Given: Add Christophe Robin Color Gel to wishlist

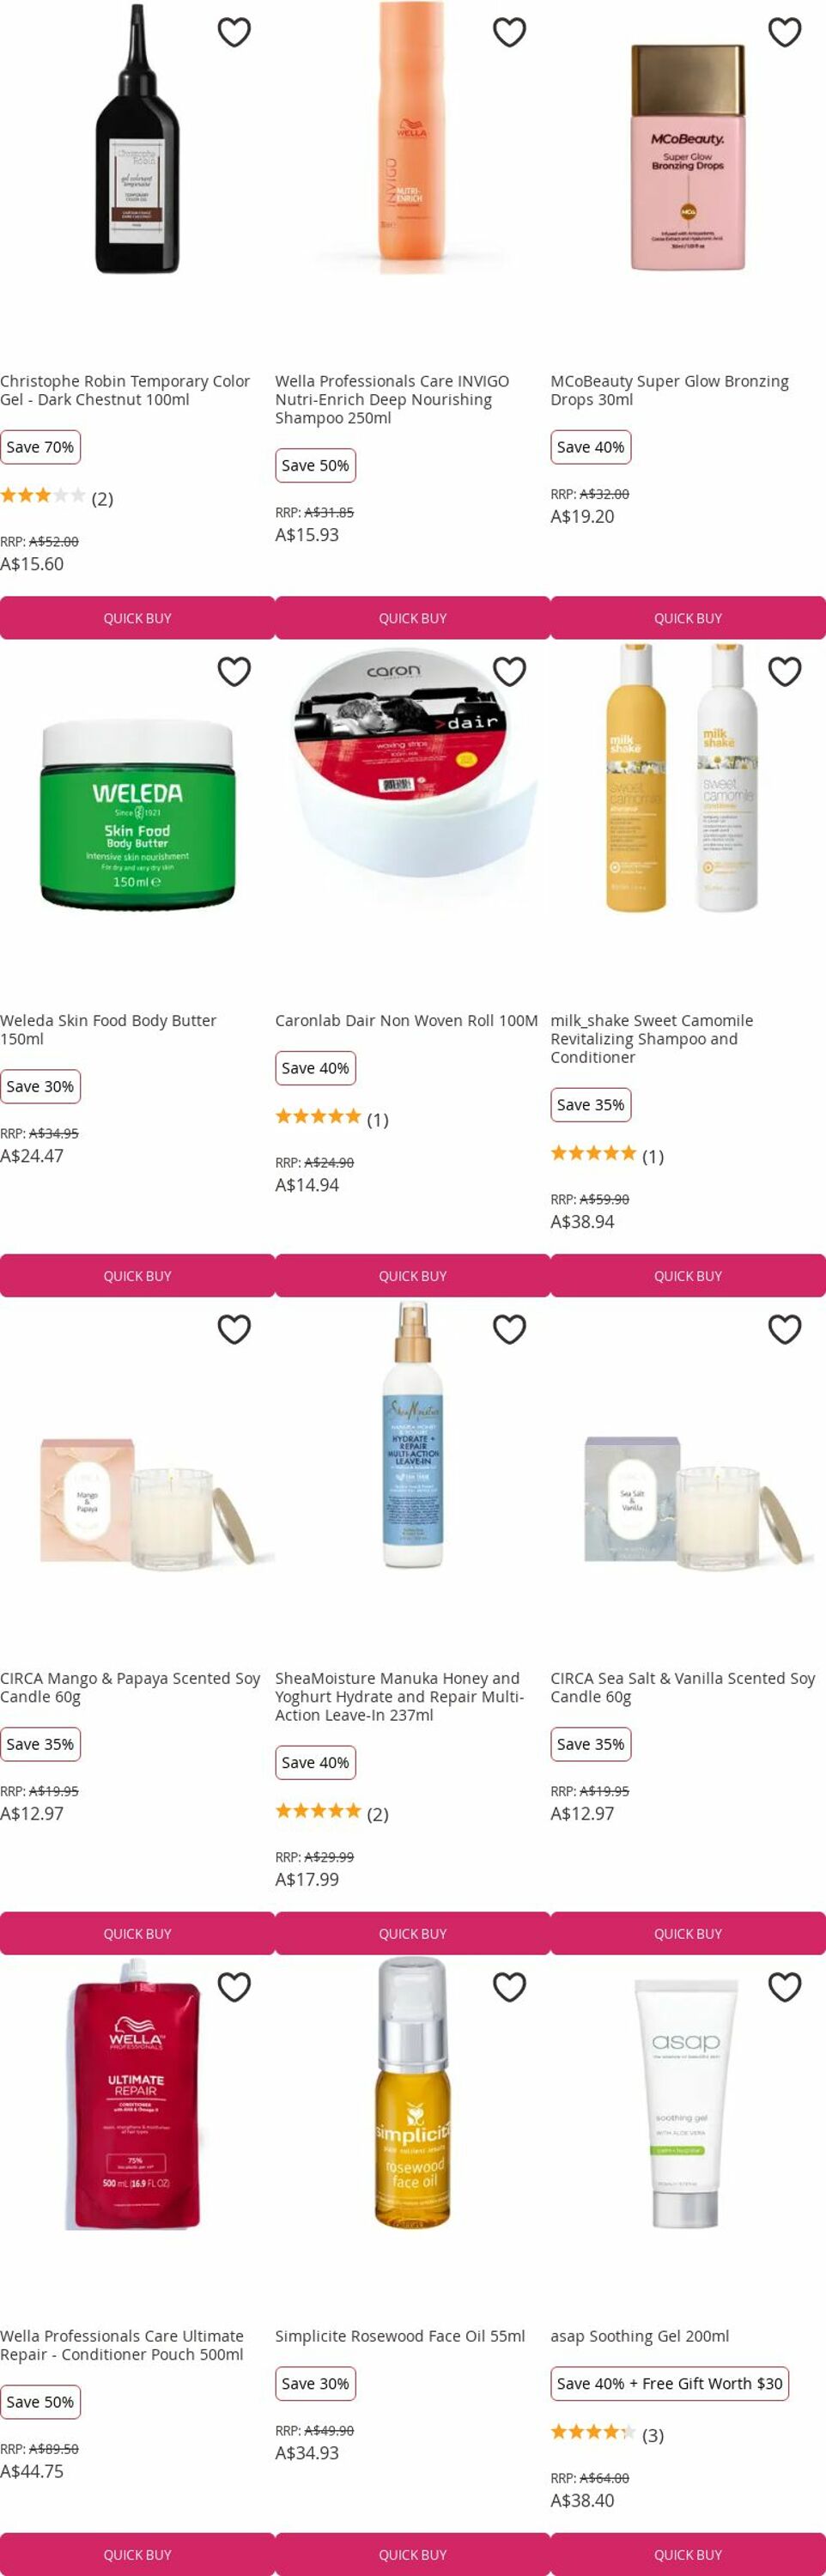Looking at the screenshot, I should (234, 32).
